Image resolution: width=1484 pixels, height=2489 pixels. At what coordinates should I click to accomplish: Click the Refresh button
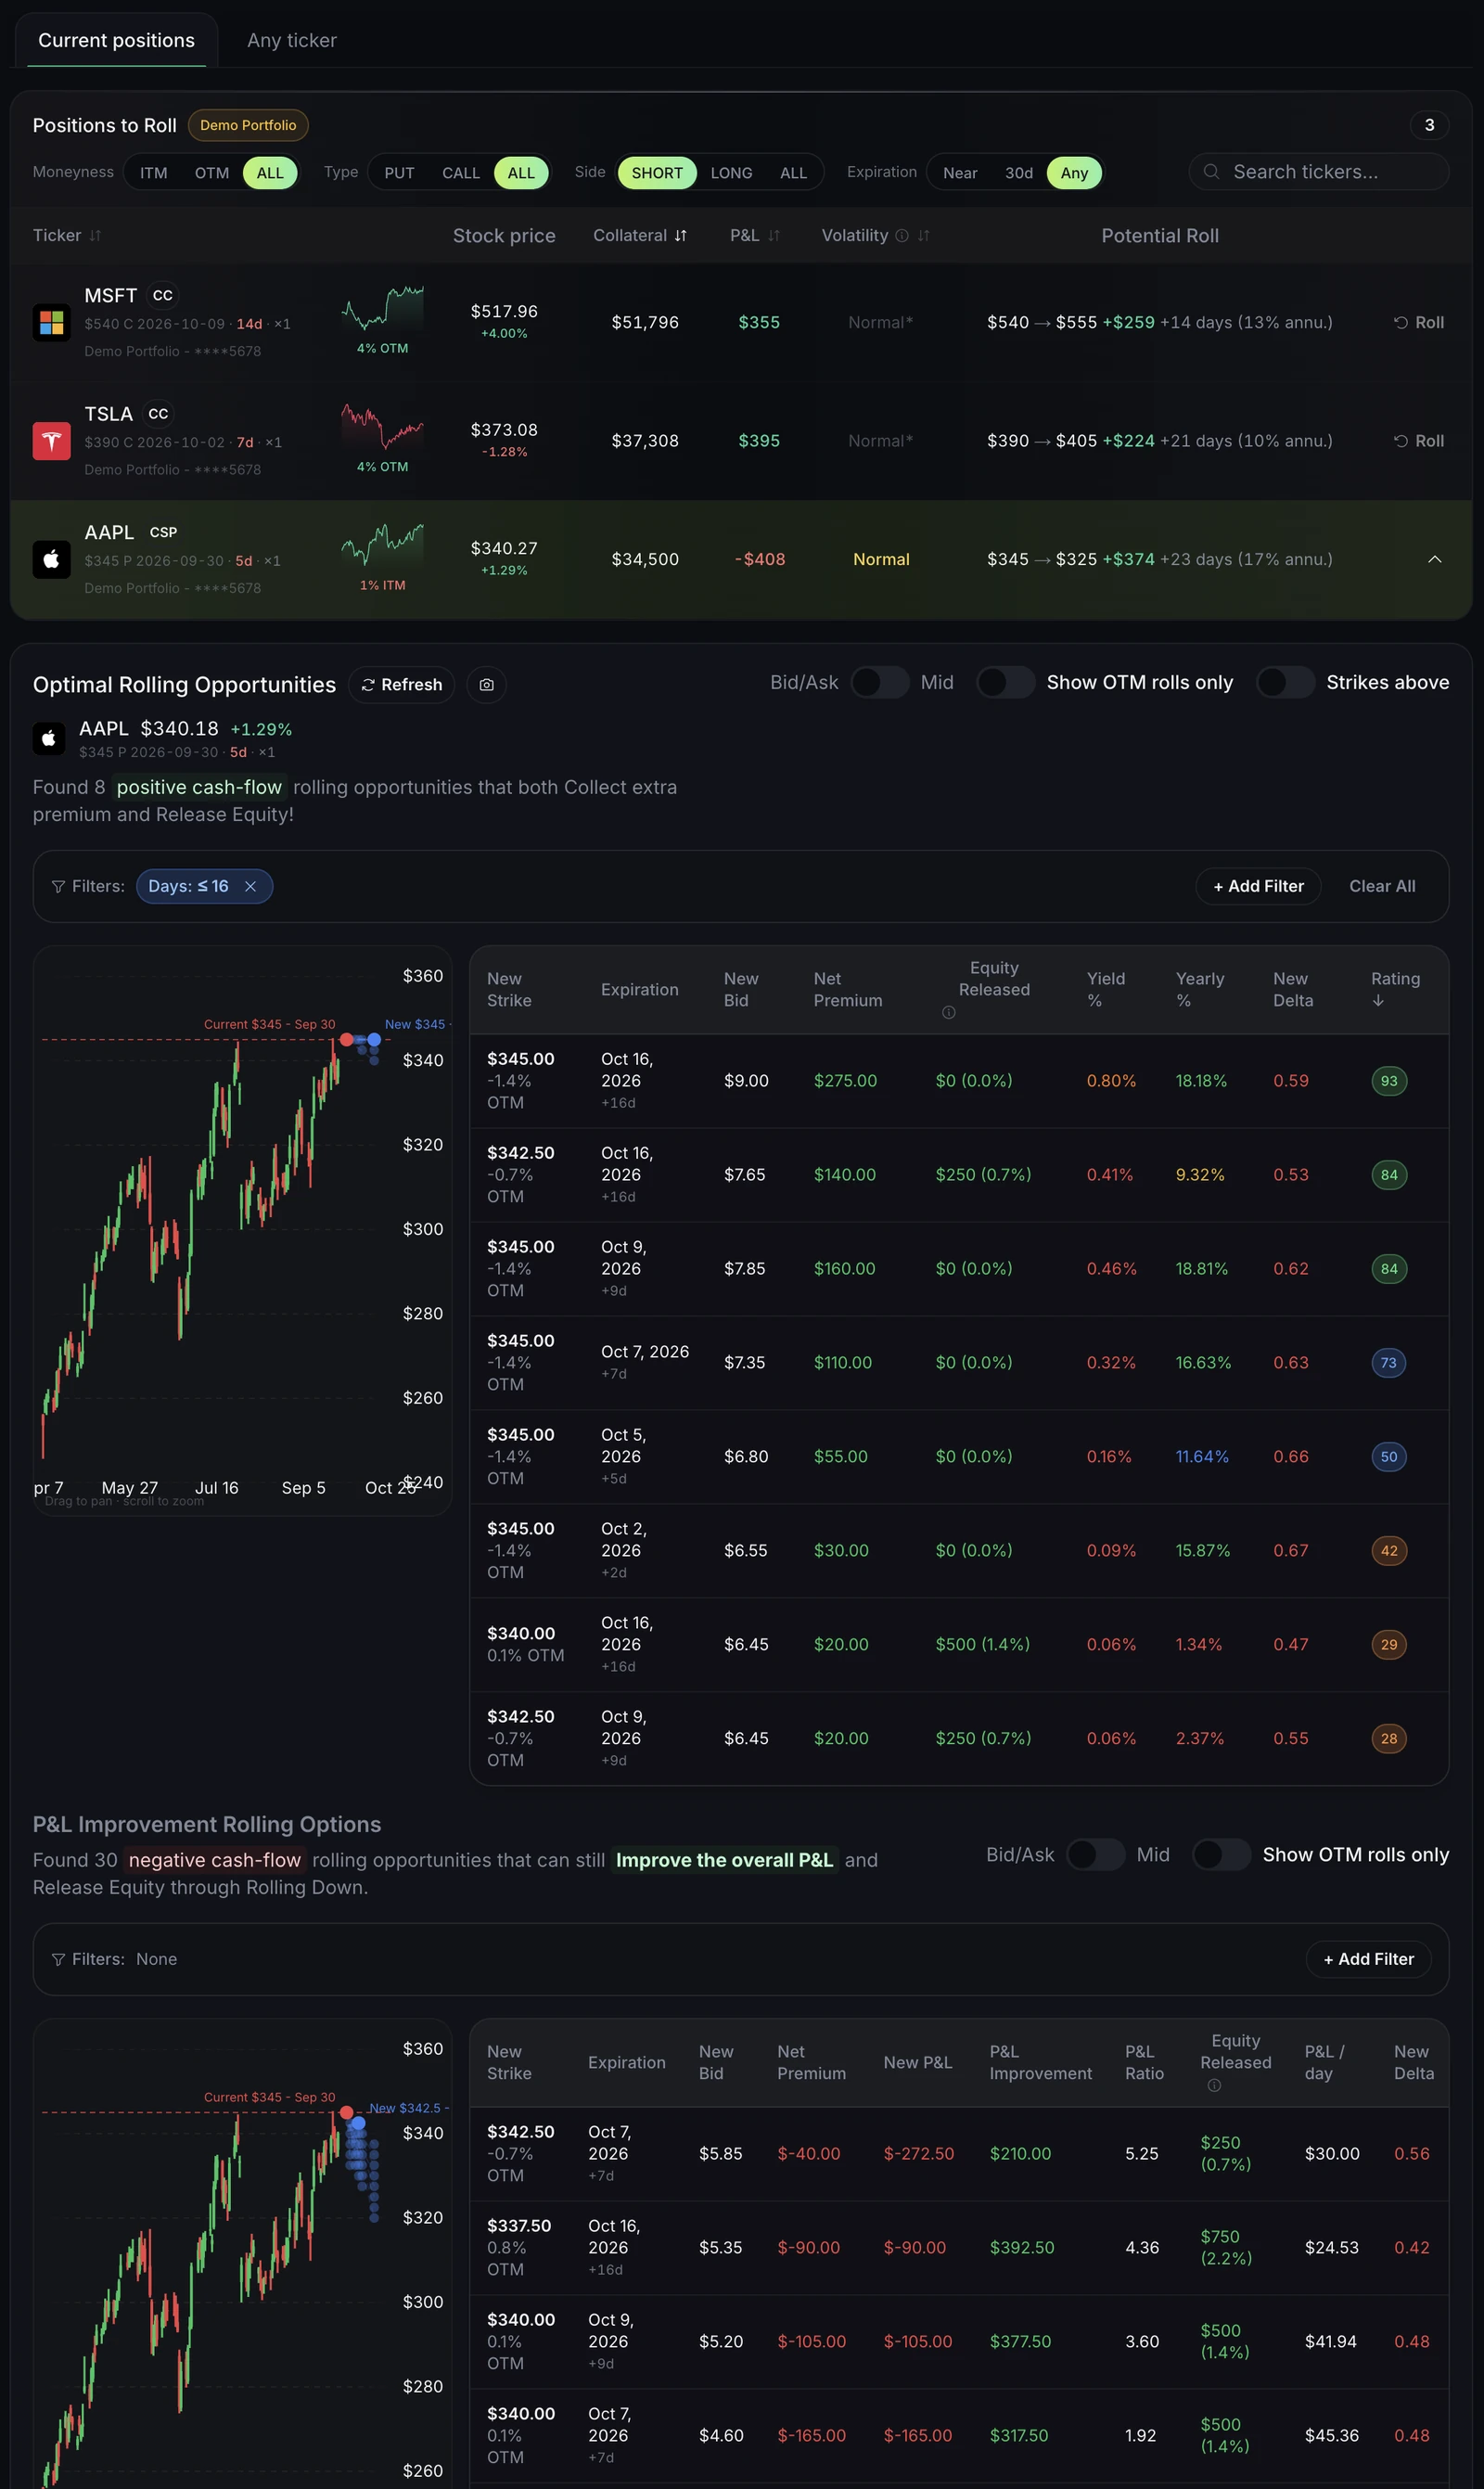point(402,685)
